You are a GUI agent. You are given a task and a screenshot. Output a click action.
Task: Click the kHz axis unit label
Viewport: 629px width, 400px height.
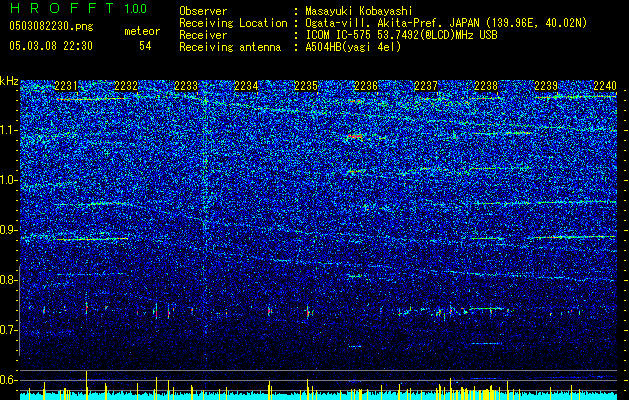coord(9,81)
